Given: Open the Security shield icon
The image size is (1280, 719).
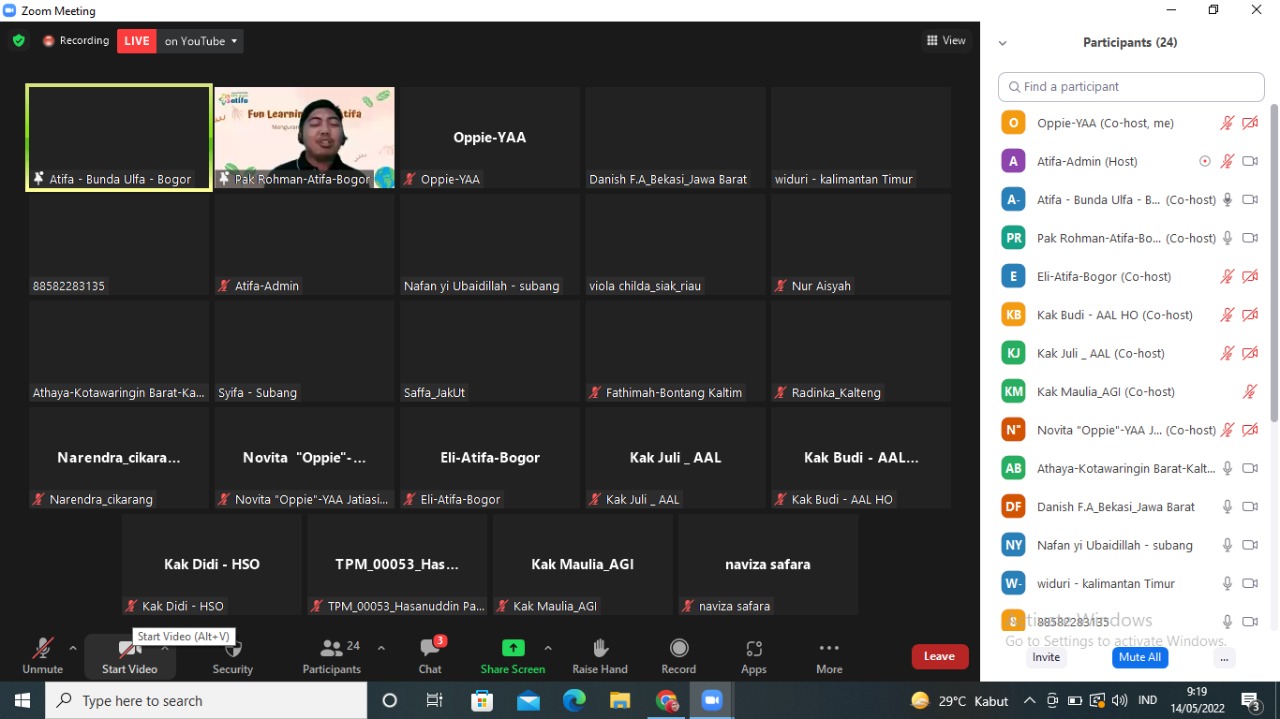Looking at the screenshot, I should pyautogui.click(x=233, y=650).
